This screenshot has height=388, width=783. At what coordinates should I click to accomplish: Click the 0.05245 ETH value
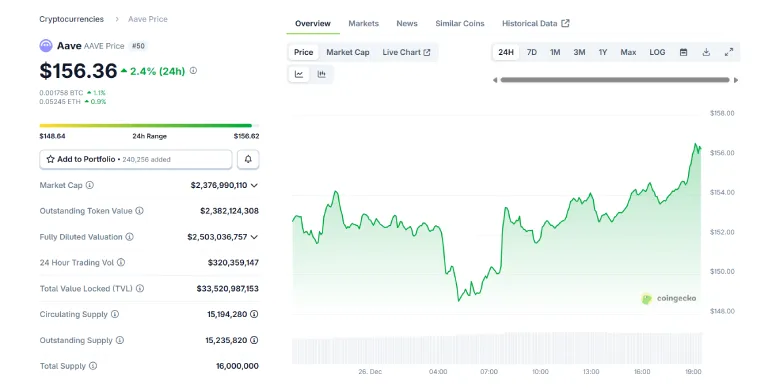60,101
